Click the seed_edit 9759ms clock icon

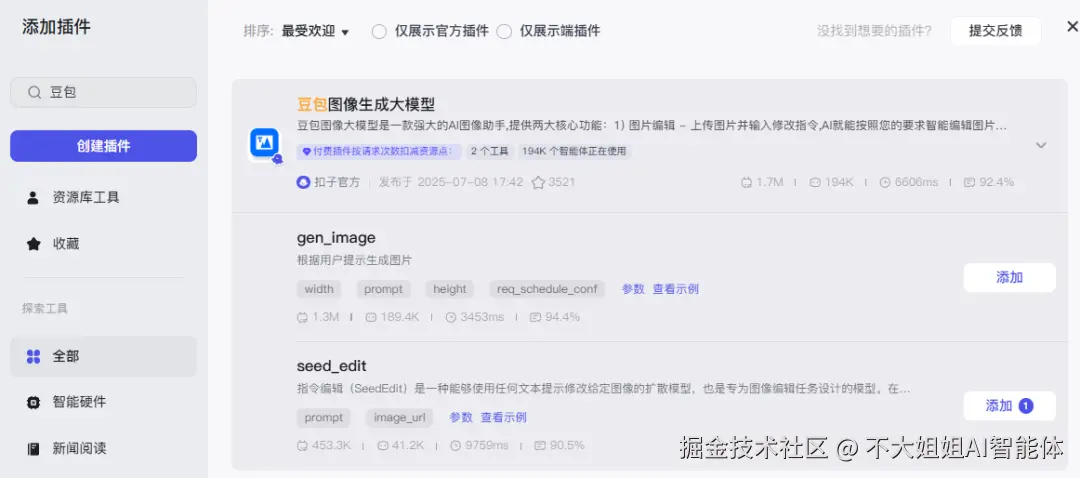(x=455, y=446)
